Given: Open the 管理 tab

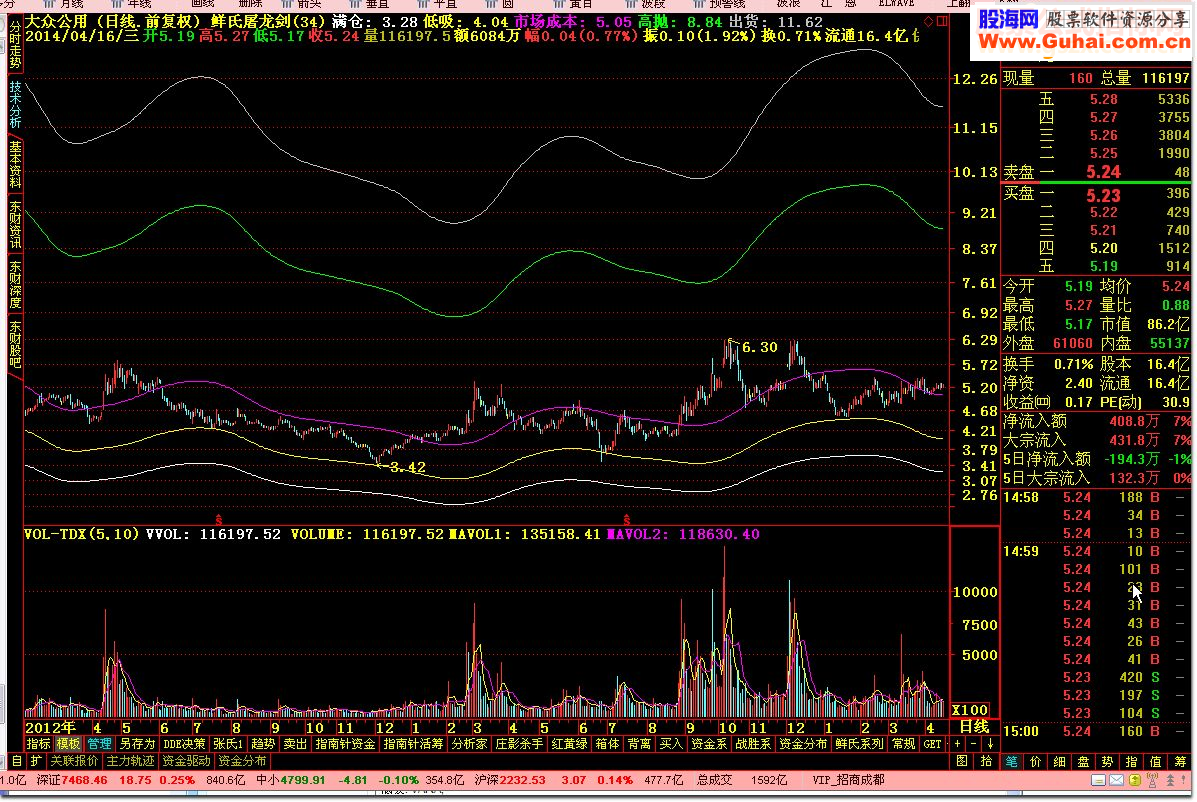Looking at the screenshot, I should click(x=99, y=743).
